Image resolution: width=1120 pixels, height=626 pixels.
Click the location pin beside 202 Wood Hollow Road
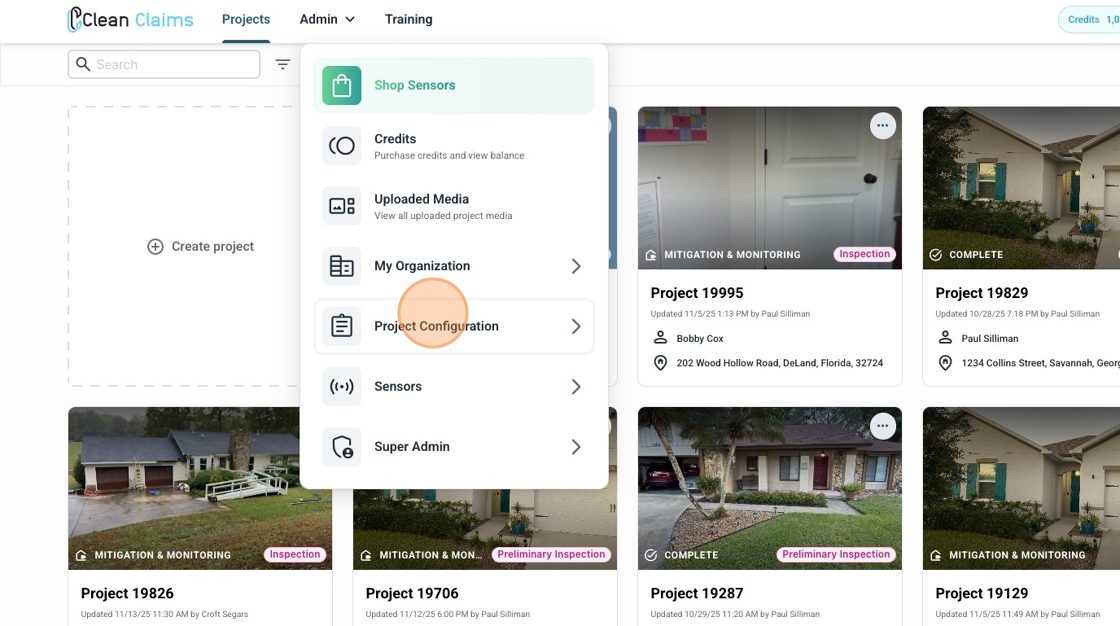660,363
